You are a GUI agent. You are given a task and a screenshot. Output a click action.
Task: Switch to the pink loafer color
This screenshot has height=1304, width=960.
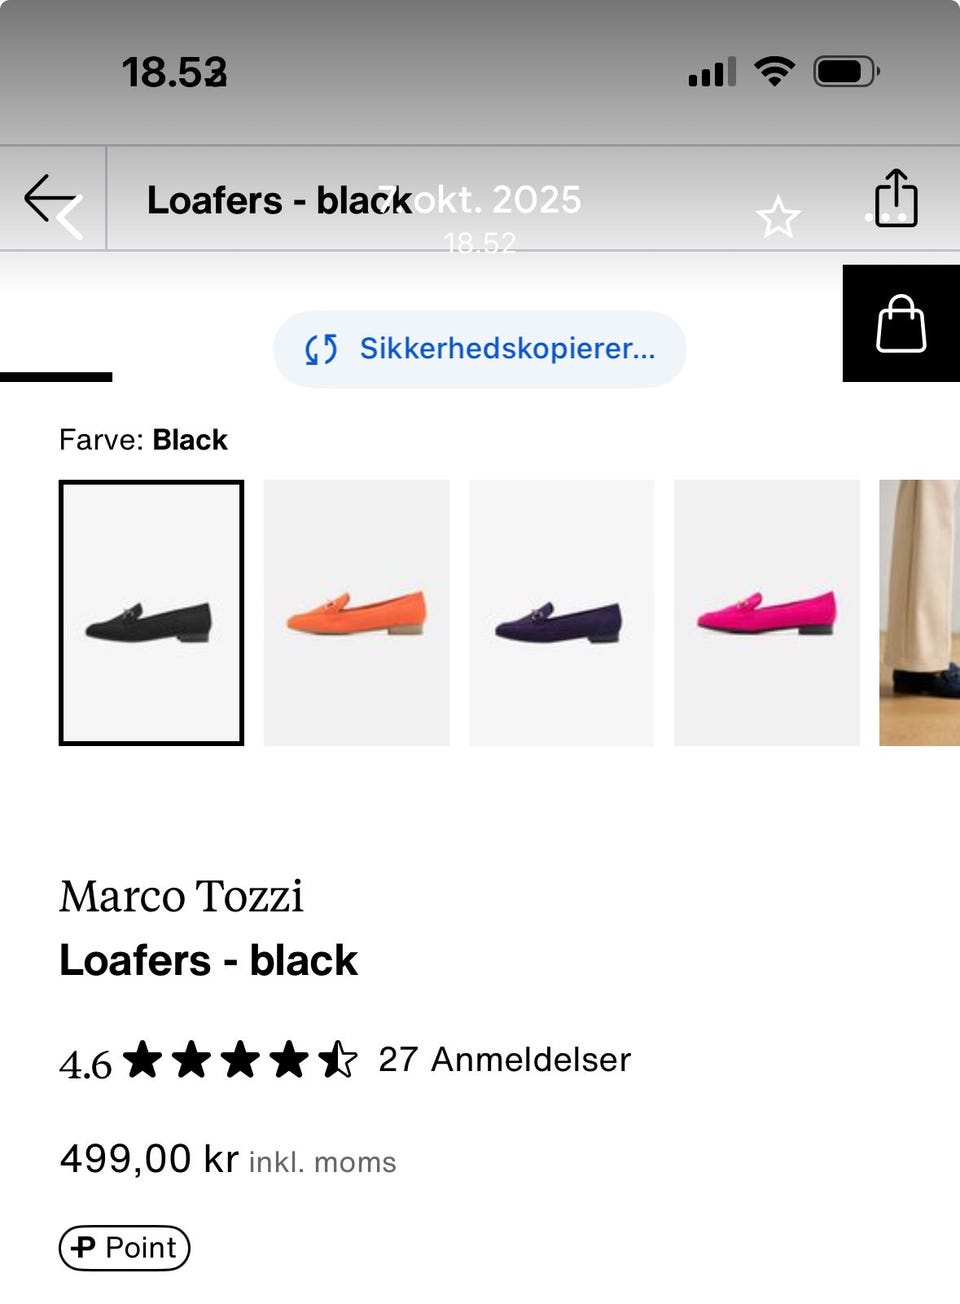coord(766,613)
